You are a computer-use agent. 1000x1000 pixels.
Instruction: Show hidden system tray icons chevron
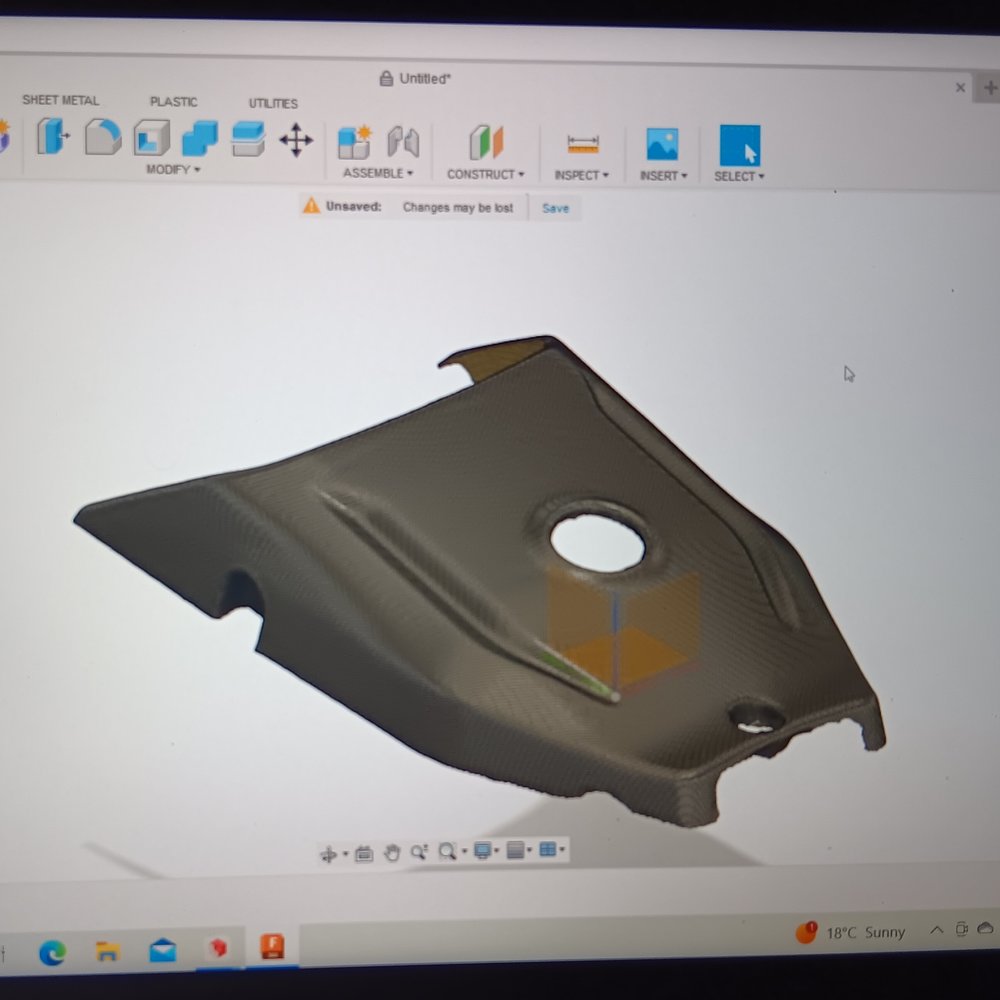coord(936,930)
